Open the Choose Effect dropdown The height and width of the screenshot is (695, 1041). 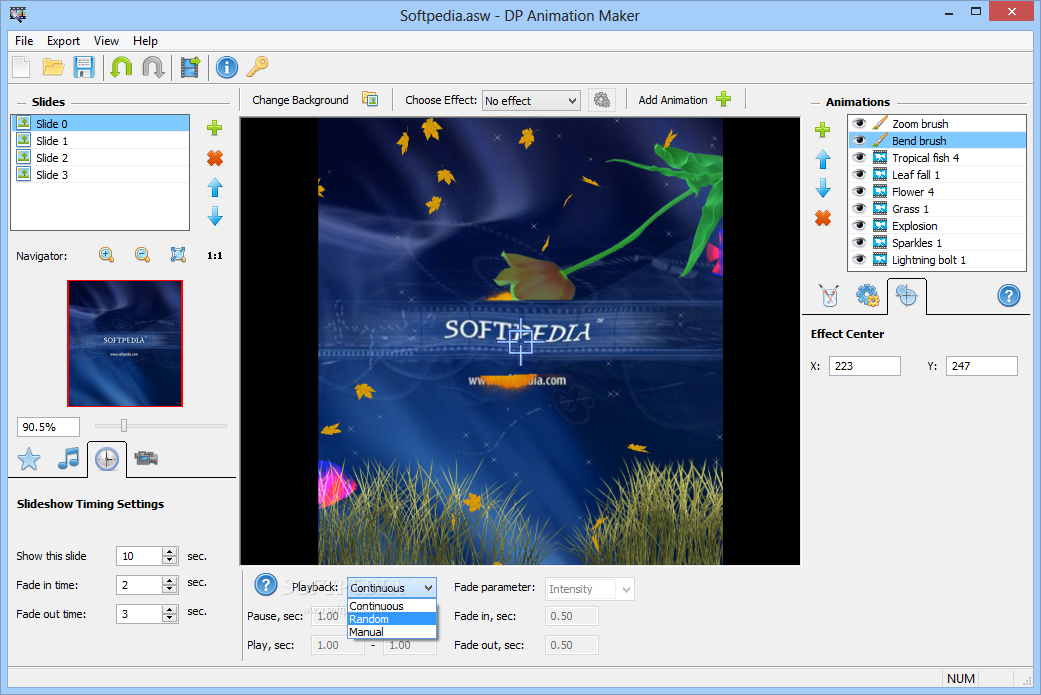coord(531,101)
